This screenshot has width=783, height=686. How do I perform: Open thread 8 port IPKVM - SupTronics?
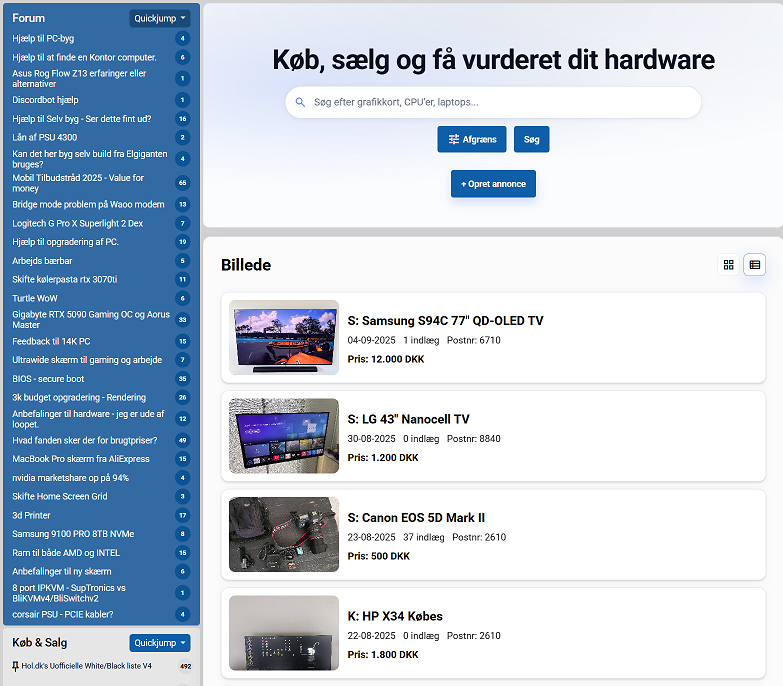point(69,593)
